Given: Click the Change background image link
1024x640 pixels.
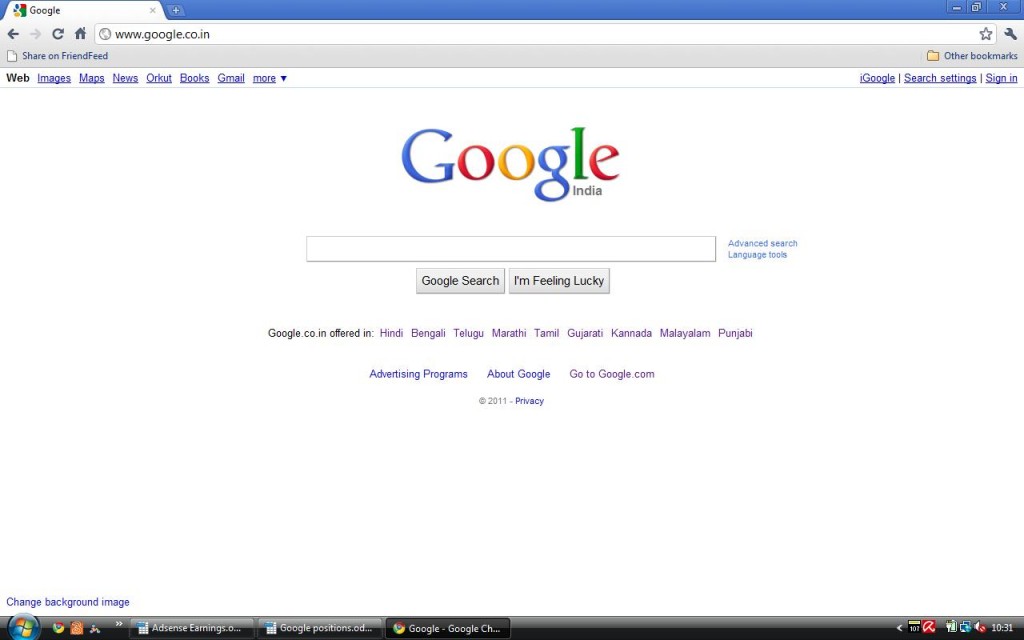Looking at the screenshot, I should [67, 601].
